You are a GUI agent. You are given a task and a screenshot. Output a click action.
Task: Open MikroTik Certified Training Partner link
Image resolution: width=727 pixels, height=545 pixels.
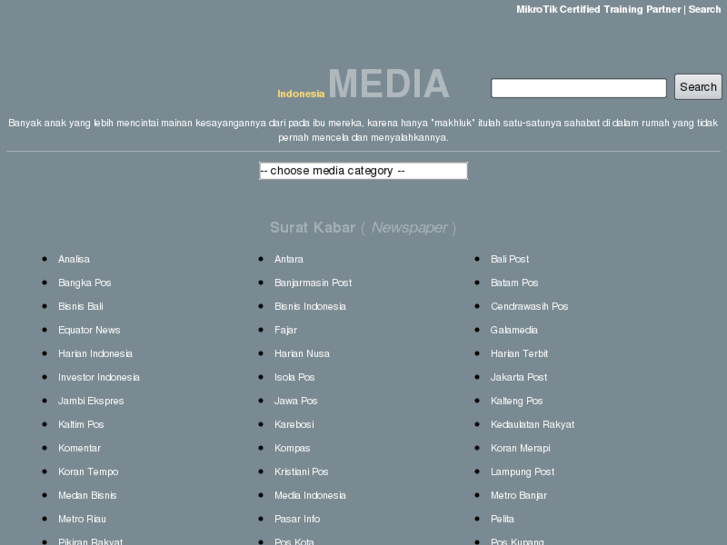[599, 9]
